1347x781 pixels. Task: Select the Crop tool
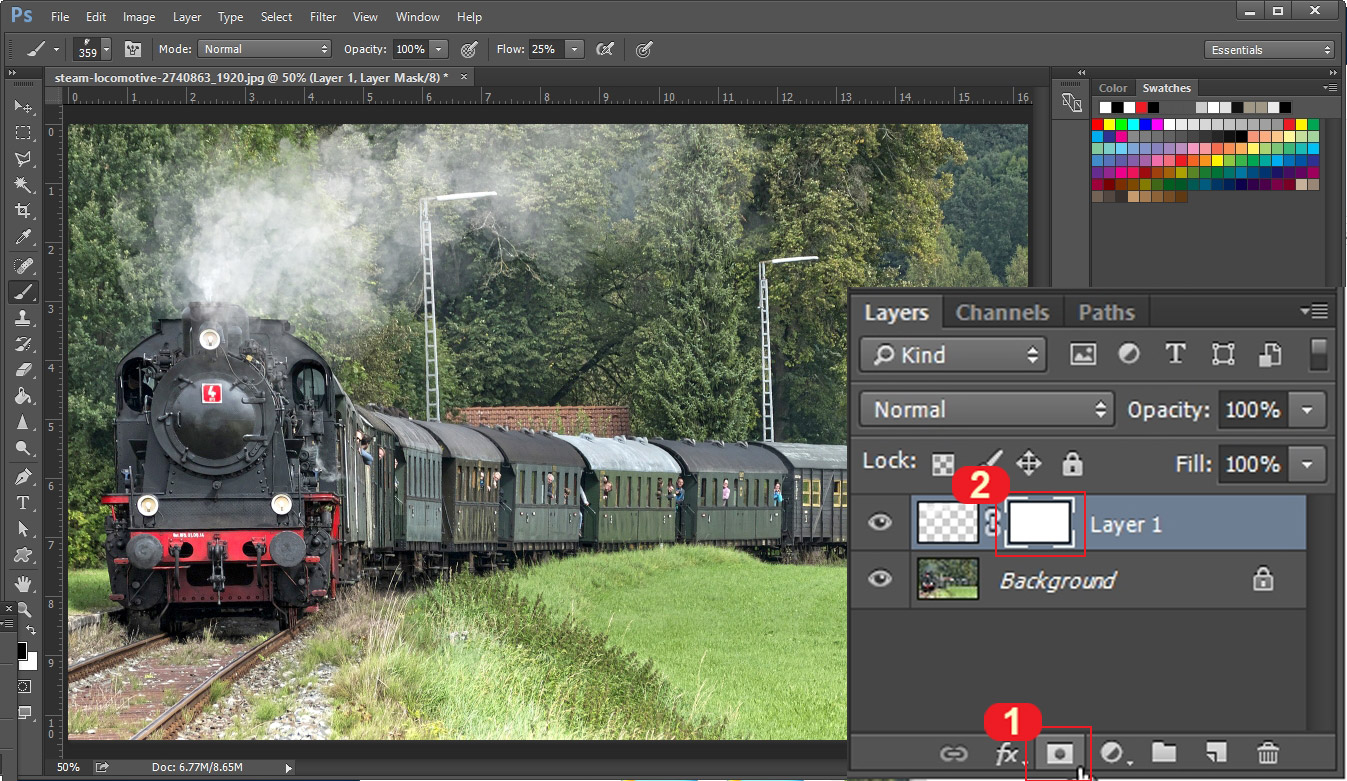pyautogui.click(x=23, y=211)
